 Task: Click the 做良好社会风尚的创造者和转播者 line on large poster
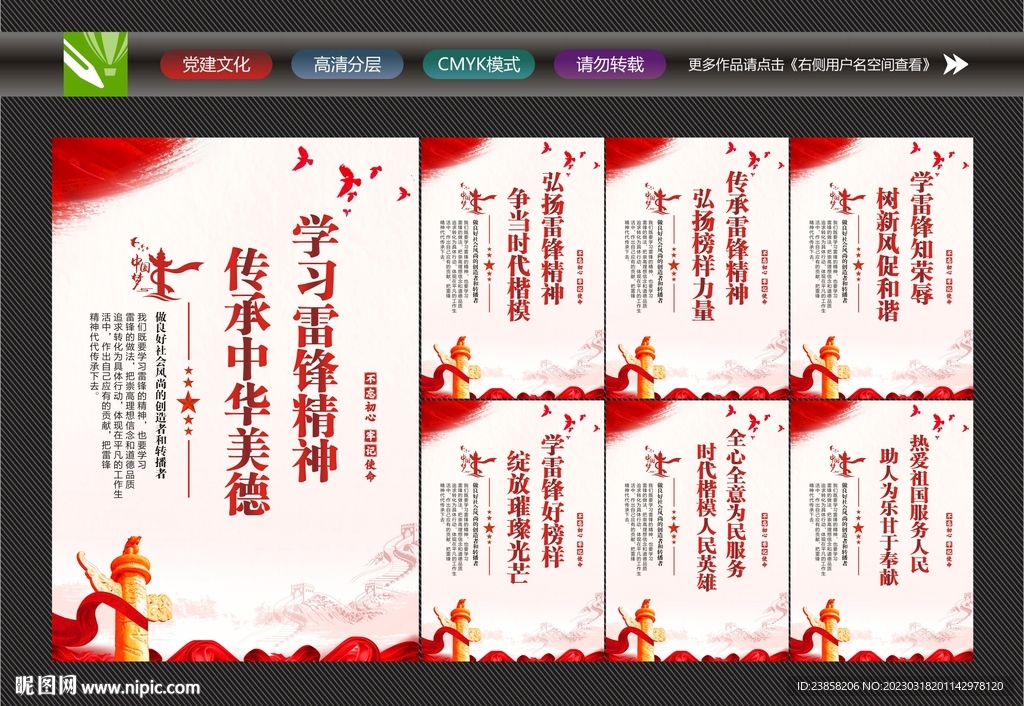[x=160, y=394]
